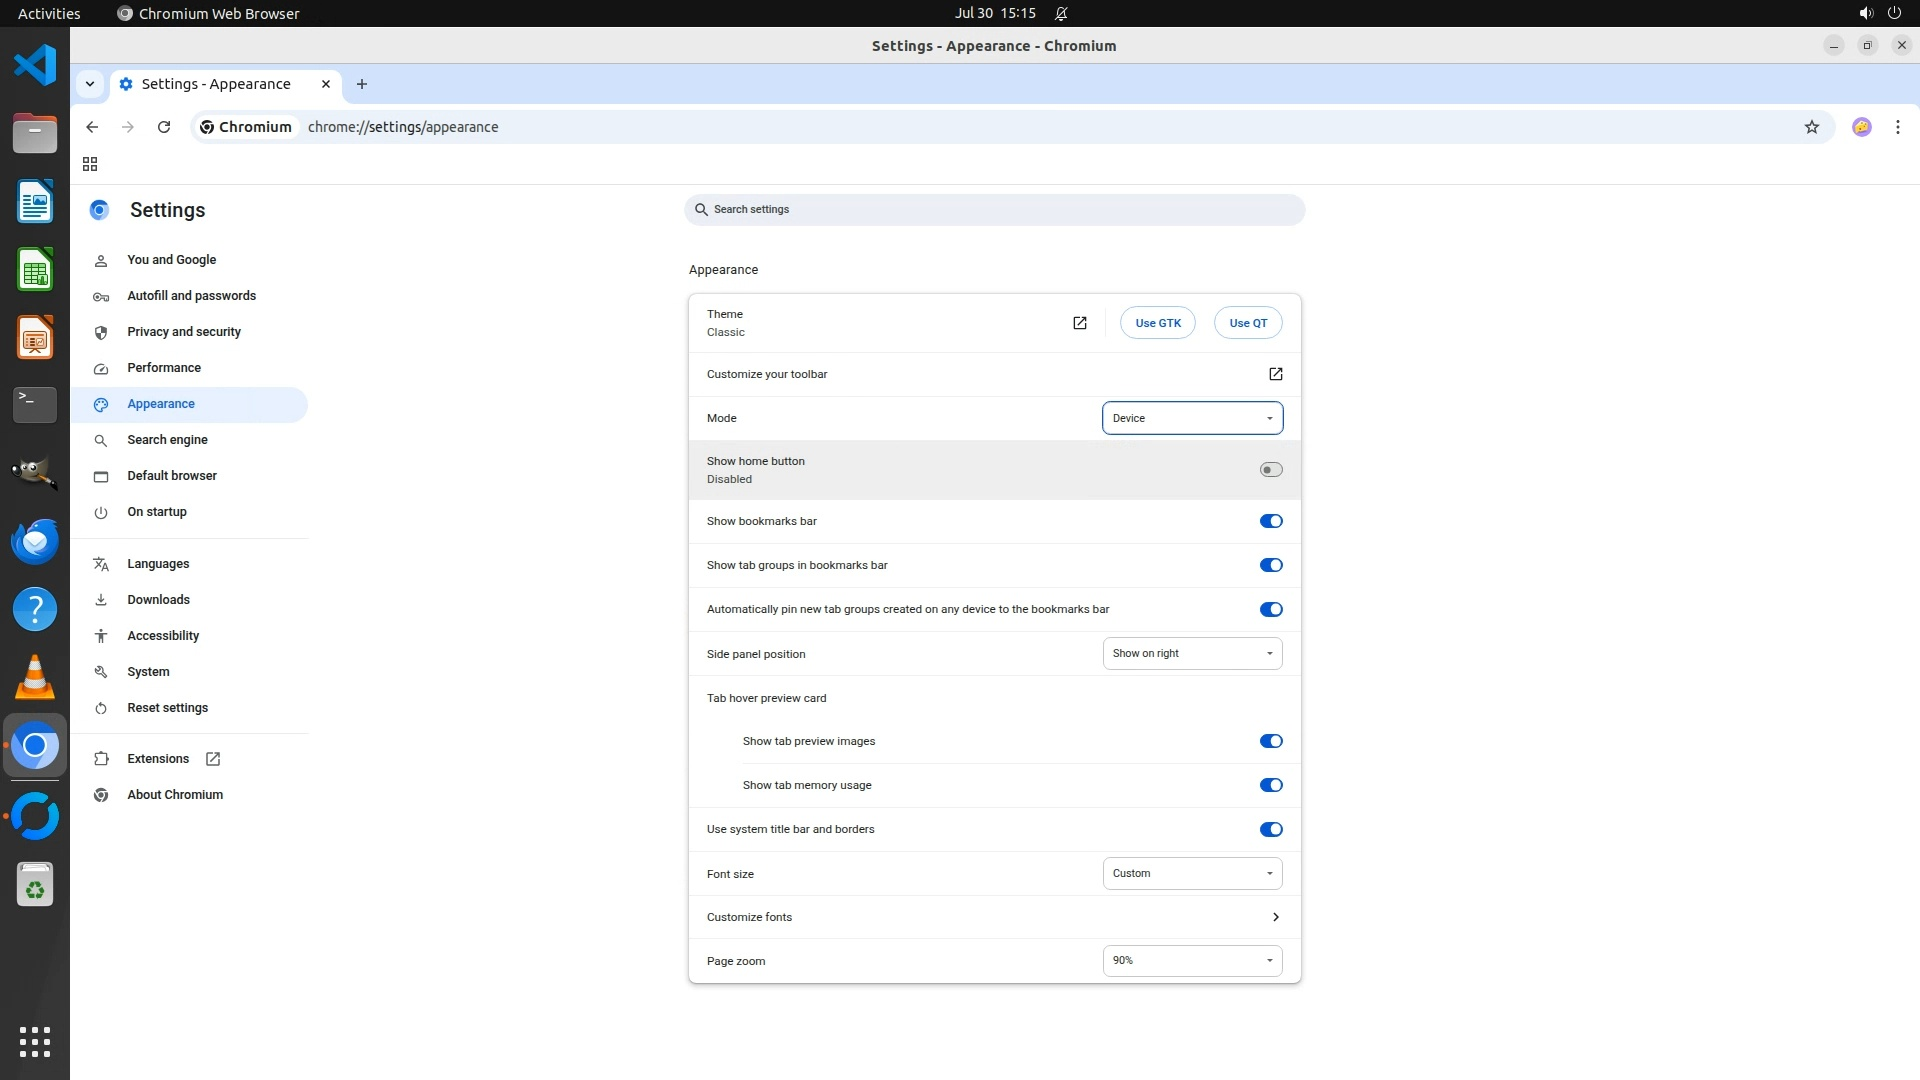The image size is (1920, 1080).
Task: Open a new tab with plus icon
Action: click(362, 84)
